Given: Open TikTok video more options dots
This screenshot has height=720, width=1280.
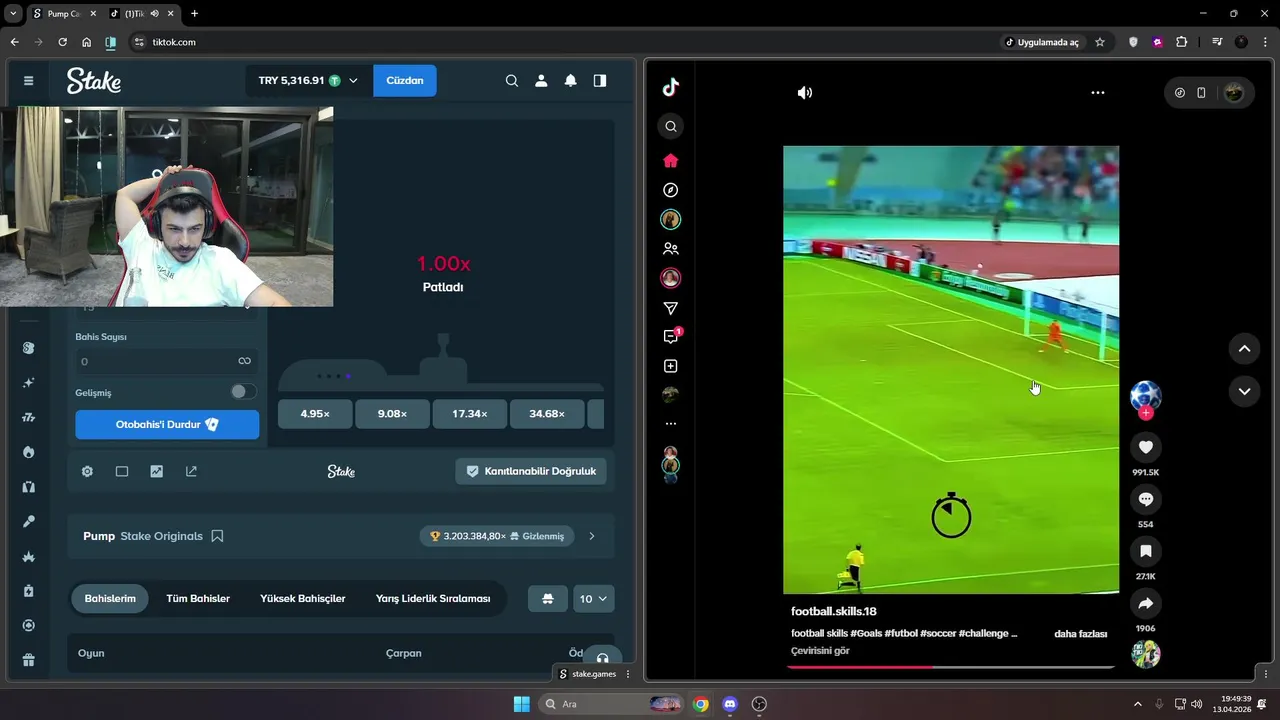Looking at the screenshot, I should [1098, 92].
